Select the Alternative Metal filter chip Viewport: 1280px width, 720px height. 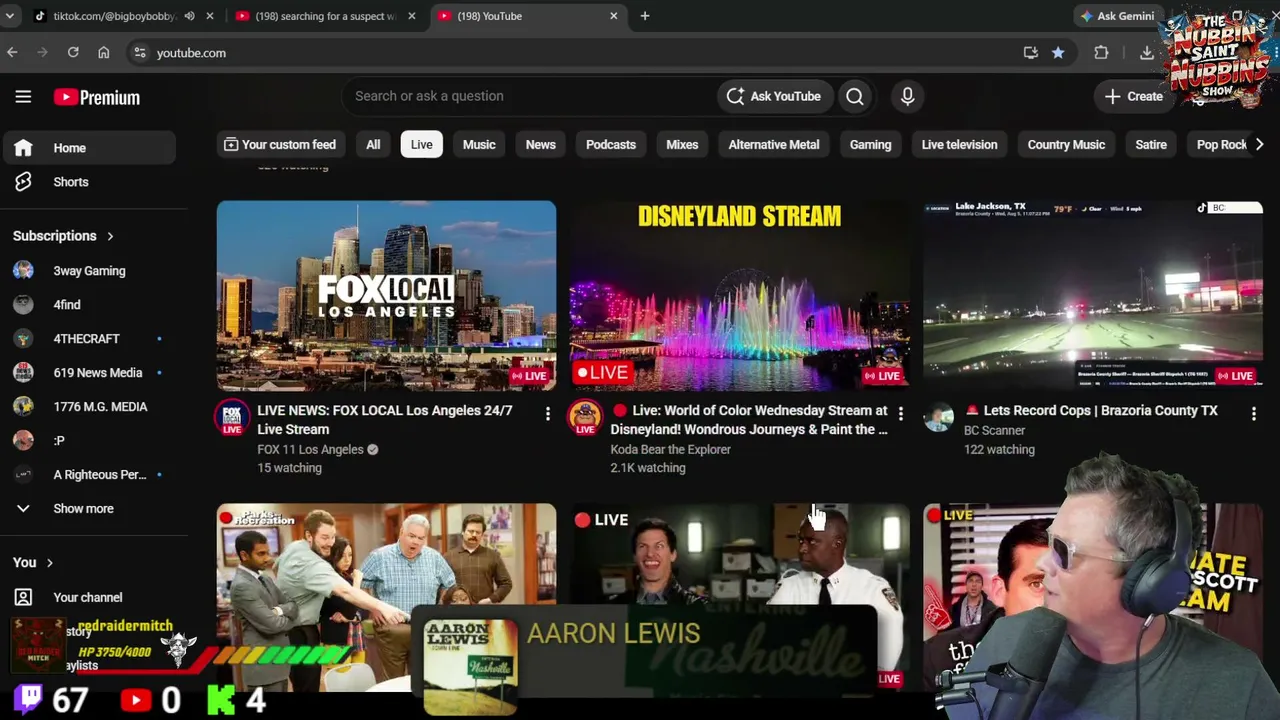coord(774,145)
